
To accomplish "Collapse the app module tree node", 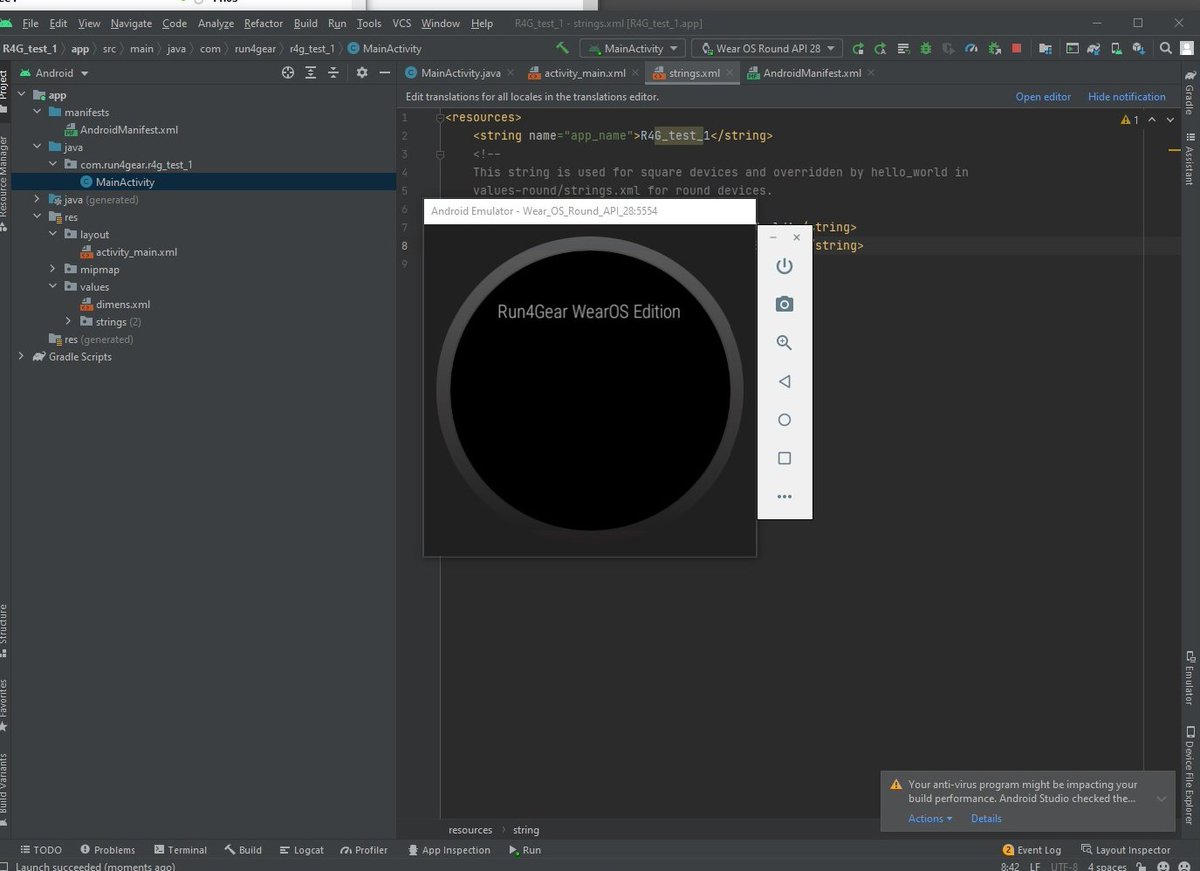I will click(23, 95).
